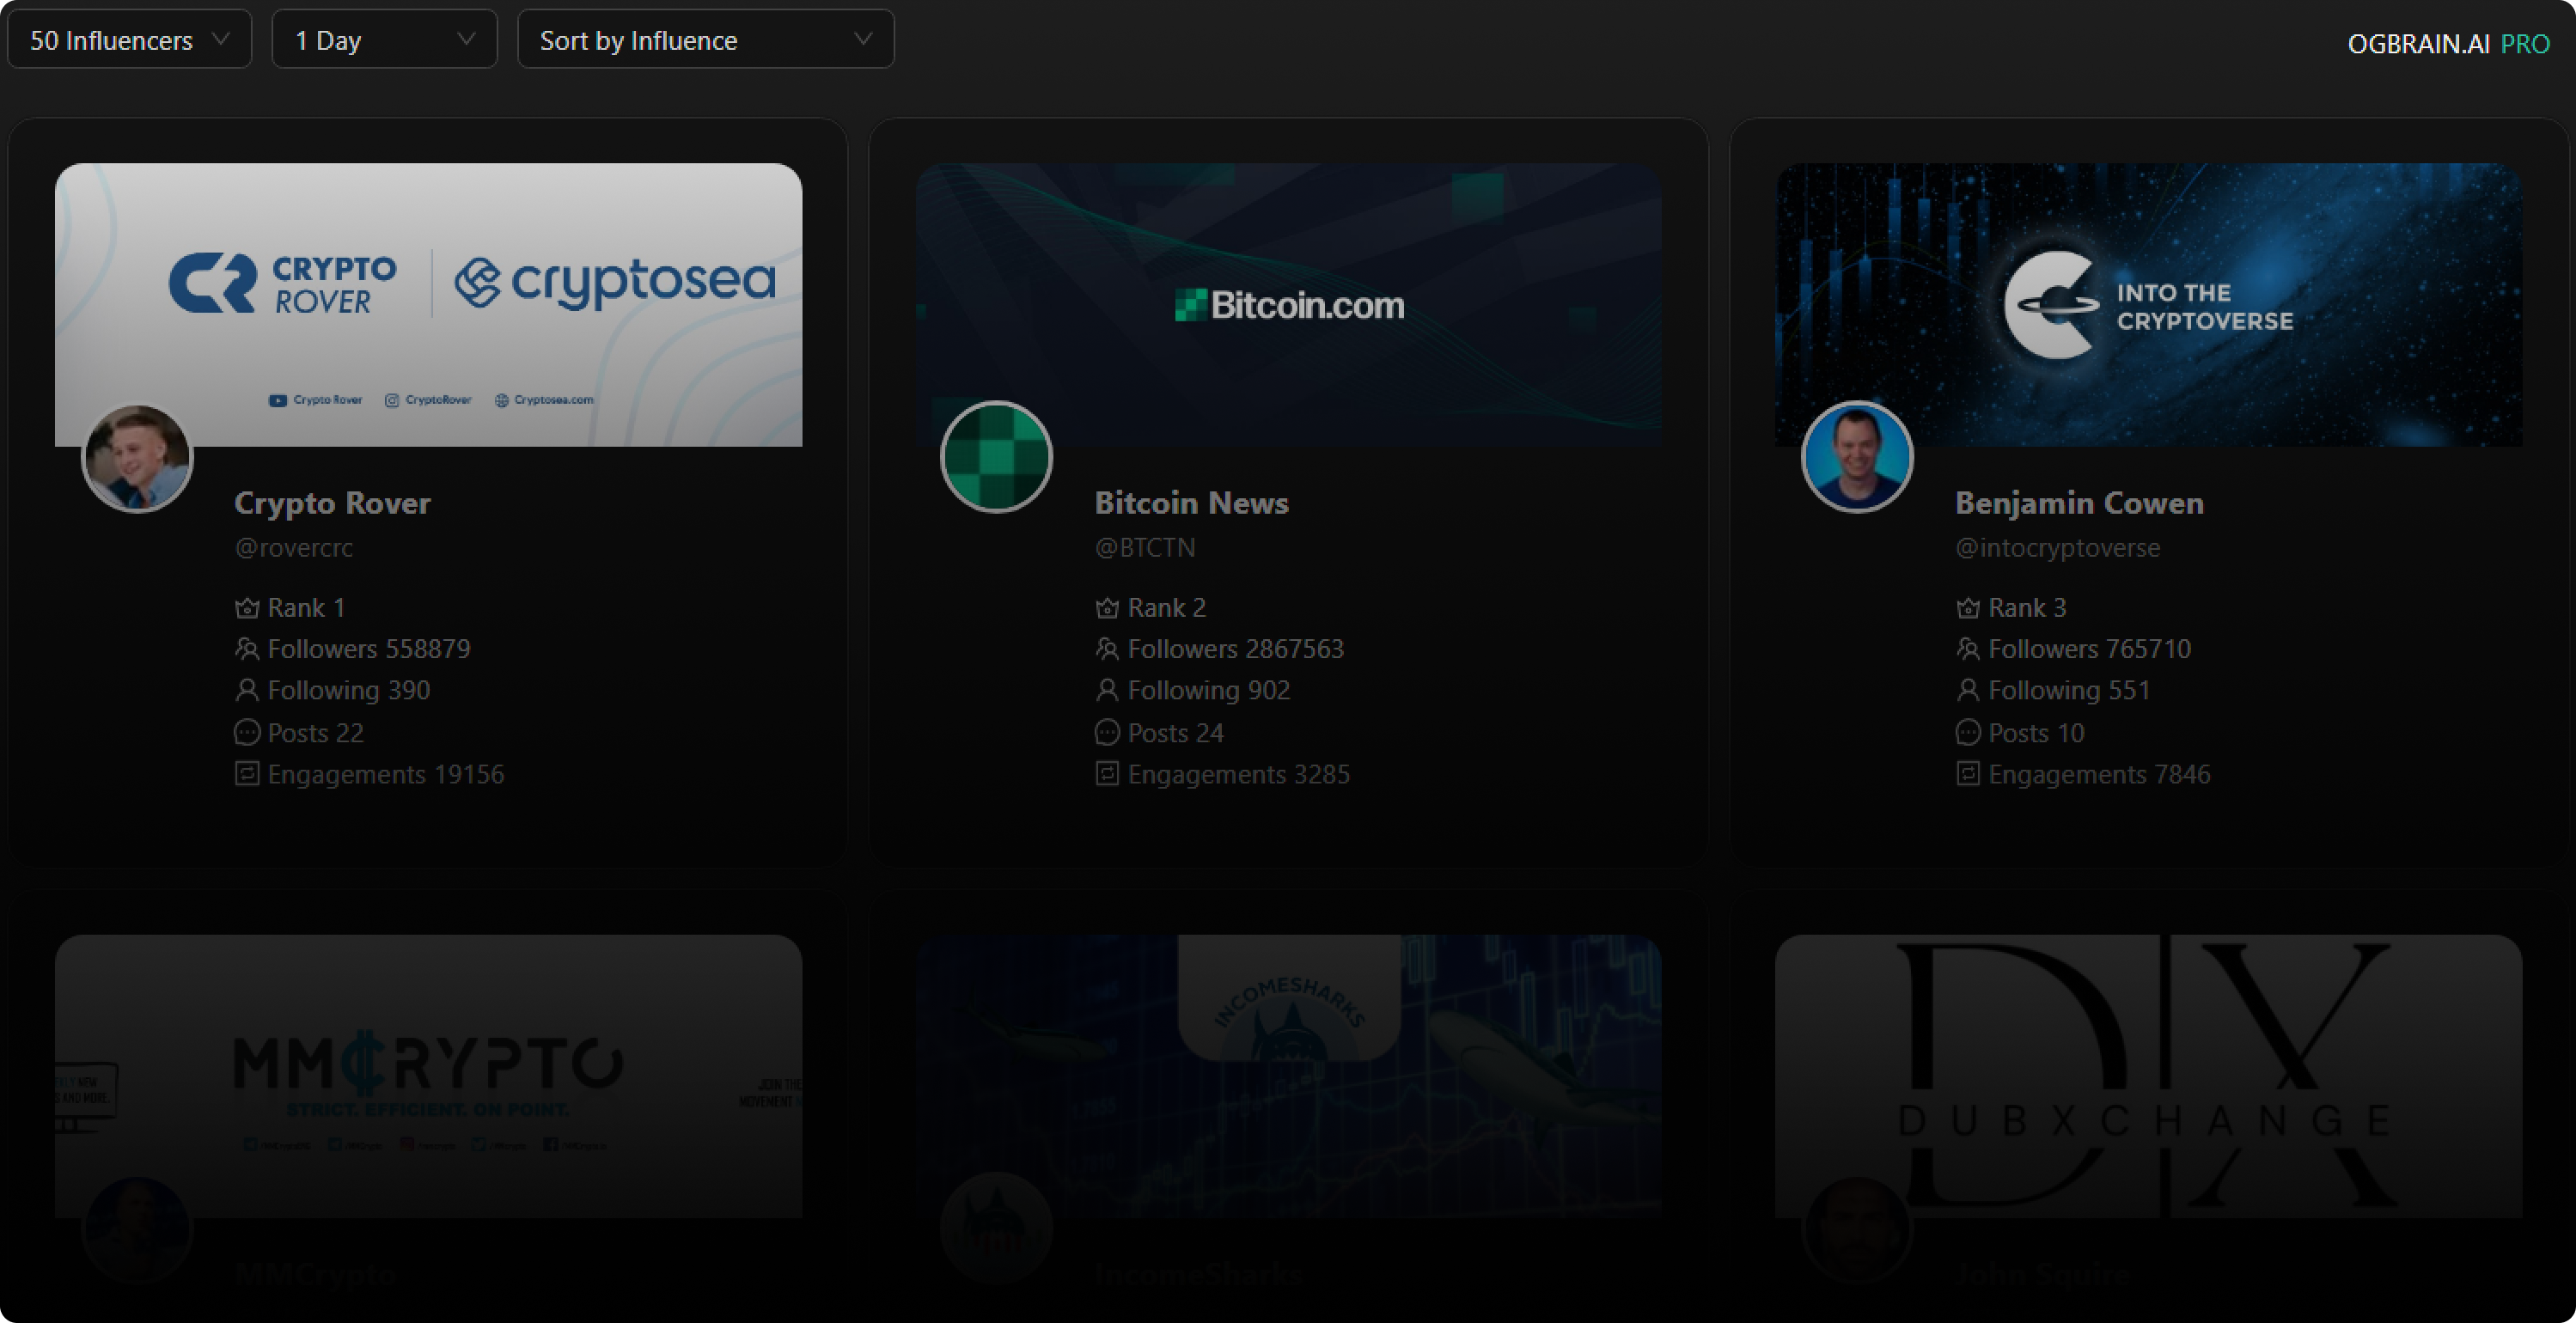Click the Followers 765710 text
2576x1323 pixels.
pos(2090,649)
